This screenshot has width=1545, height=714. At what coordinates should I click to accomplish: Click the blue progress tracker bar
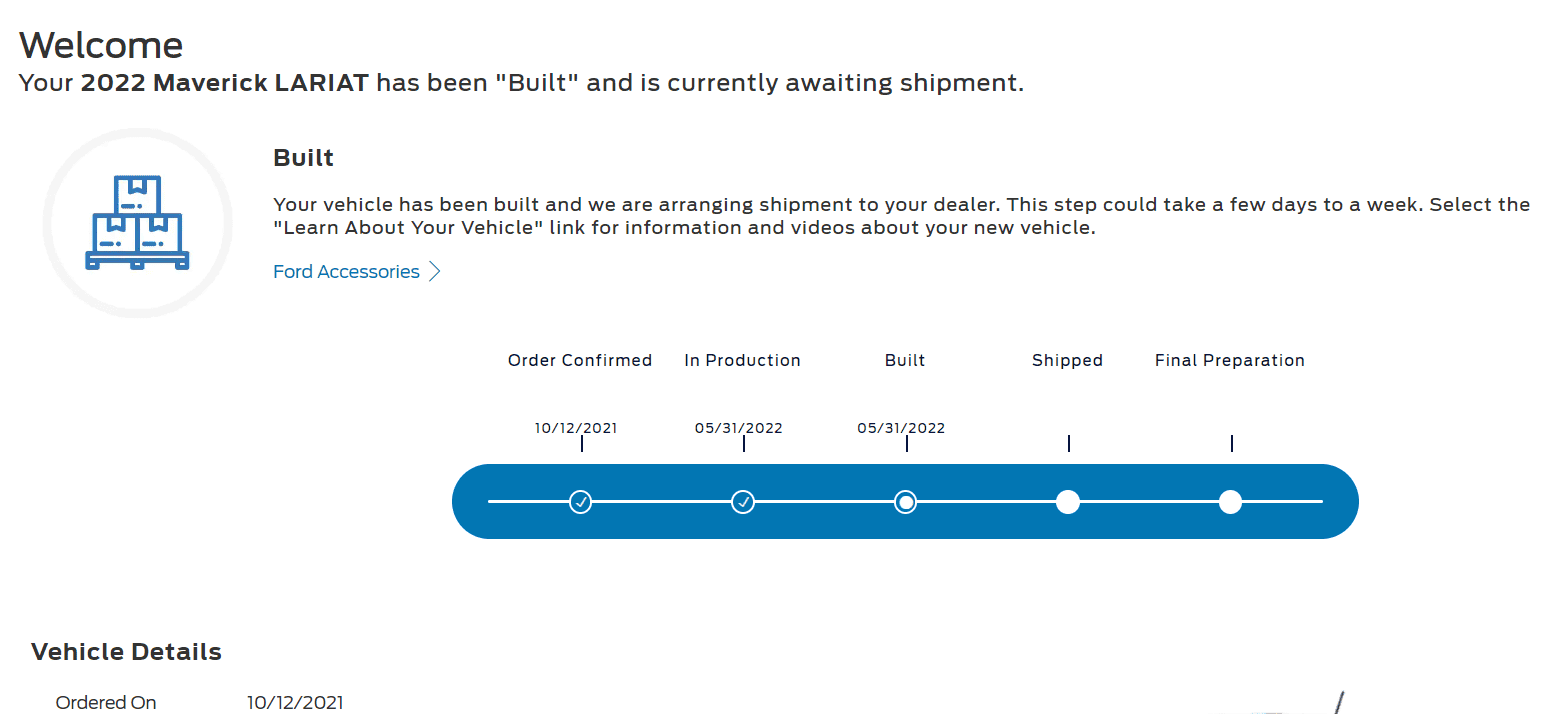[905, 501]
